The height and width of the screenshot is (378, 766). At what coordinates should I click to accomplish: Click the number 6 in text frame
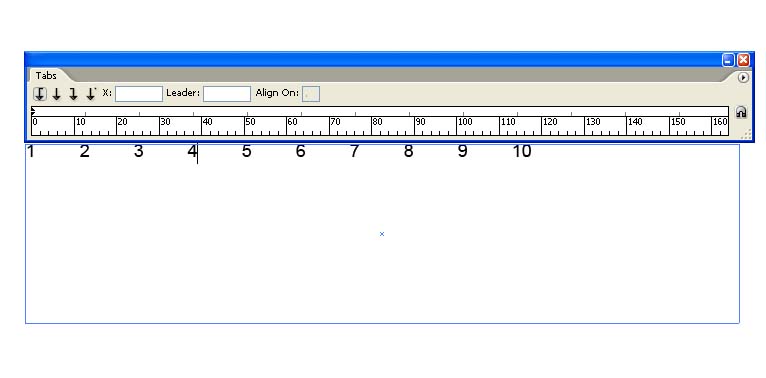300,151
